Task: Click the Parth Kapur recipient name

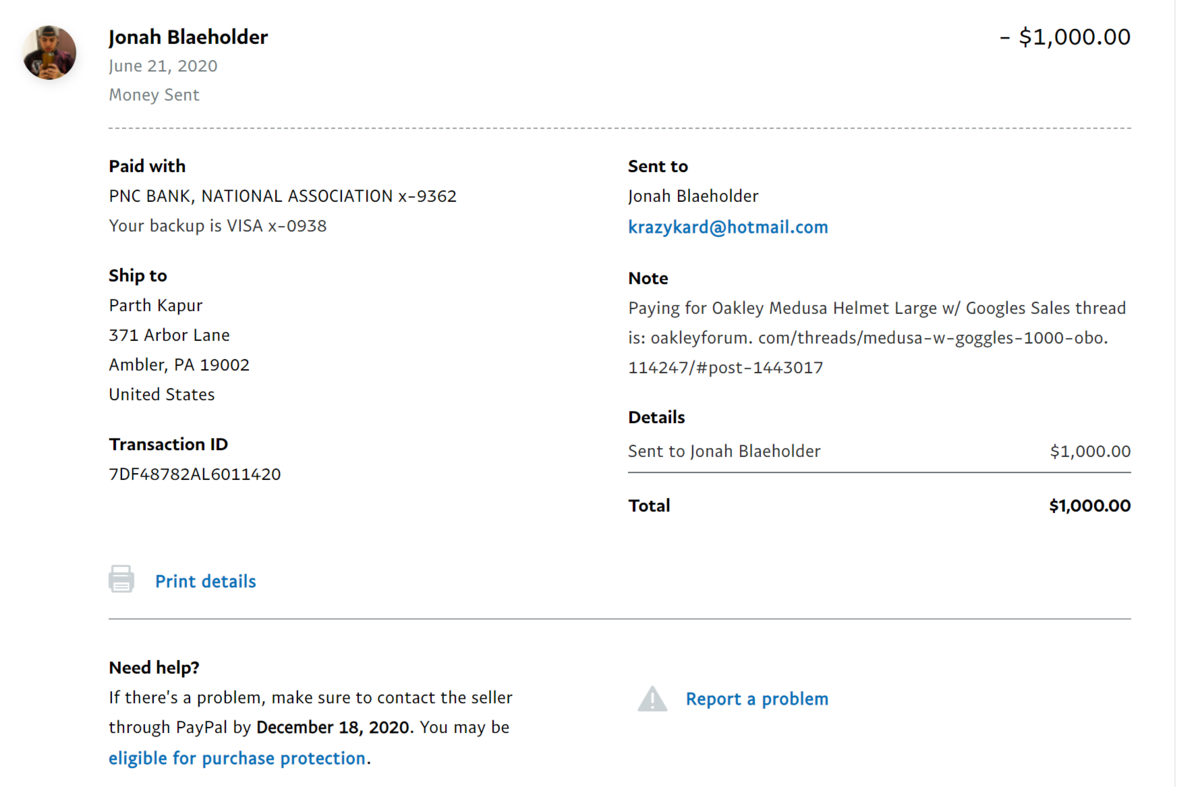Action: (156, 305)
